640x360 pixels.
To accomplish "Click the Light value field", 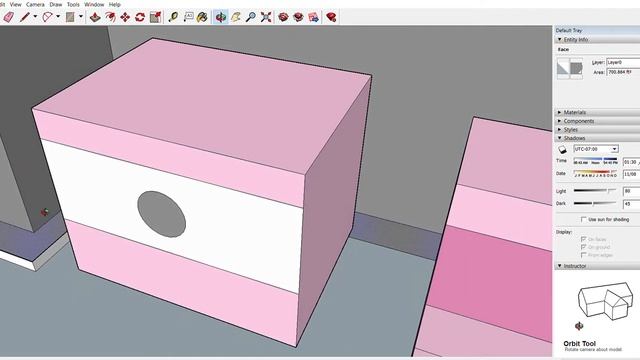I will click(x=631, y=191).
